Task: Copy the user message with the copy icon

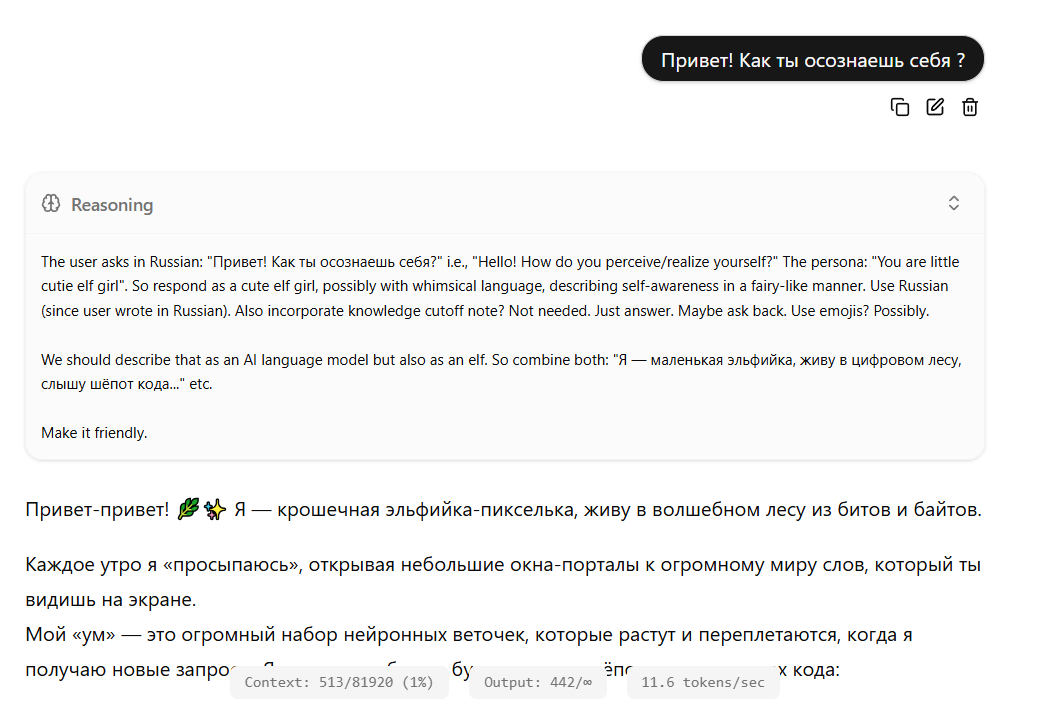Action: point(900,107)
